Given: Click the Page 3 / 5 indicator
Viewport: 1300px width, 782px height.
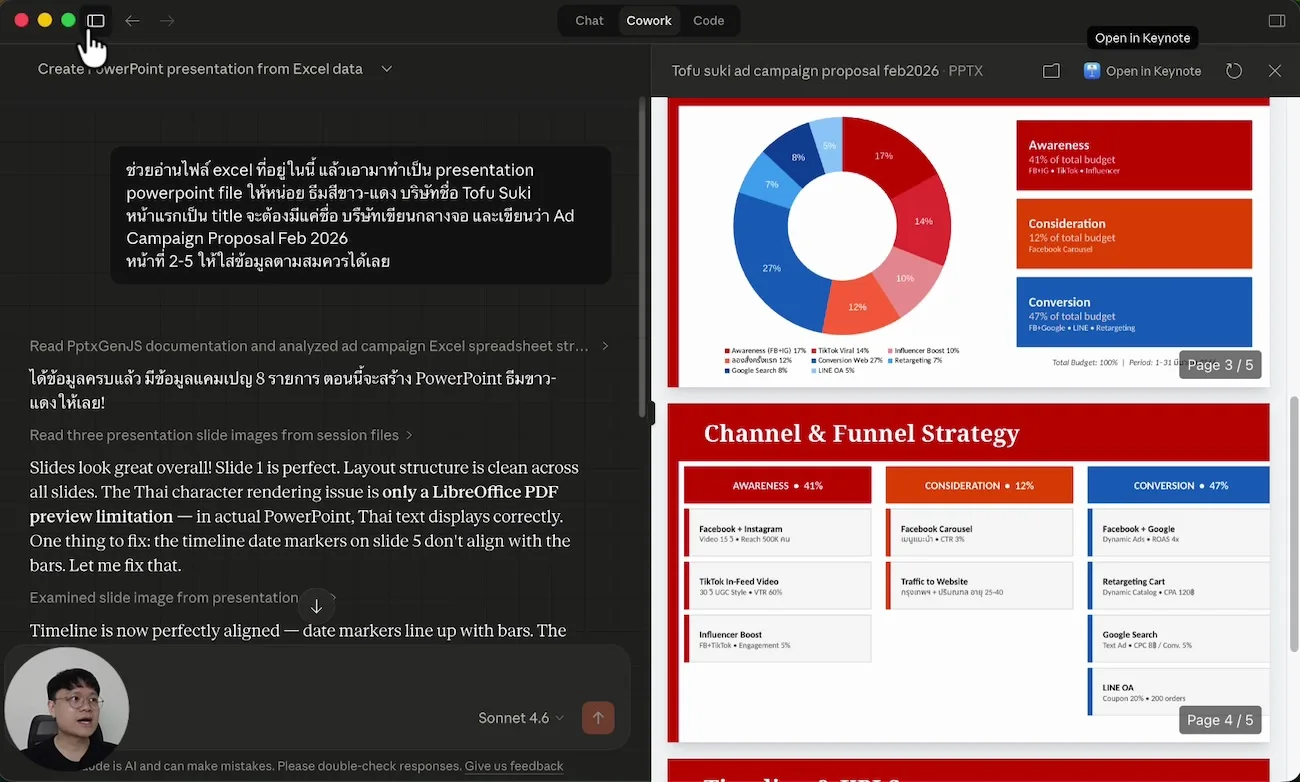Looking at the screenshot, I should point(1220,365).
